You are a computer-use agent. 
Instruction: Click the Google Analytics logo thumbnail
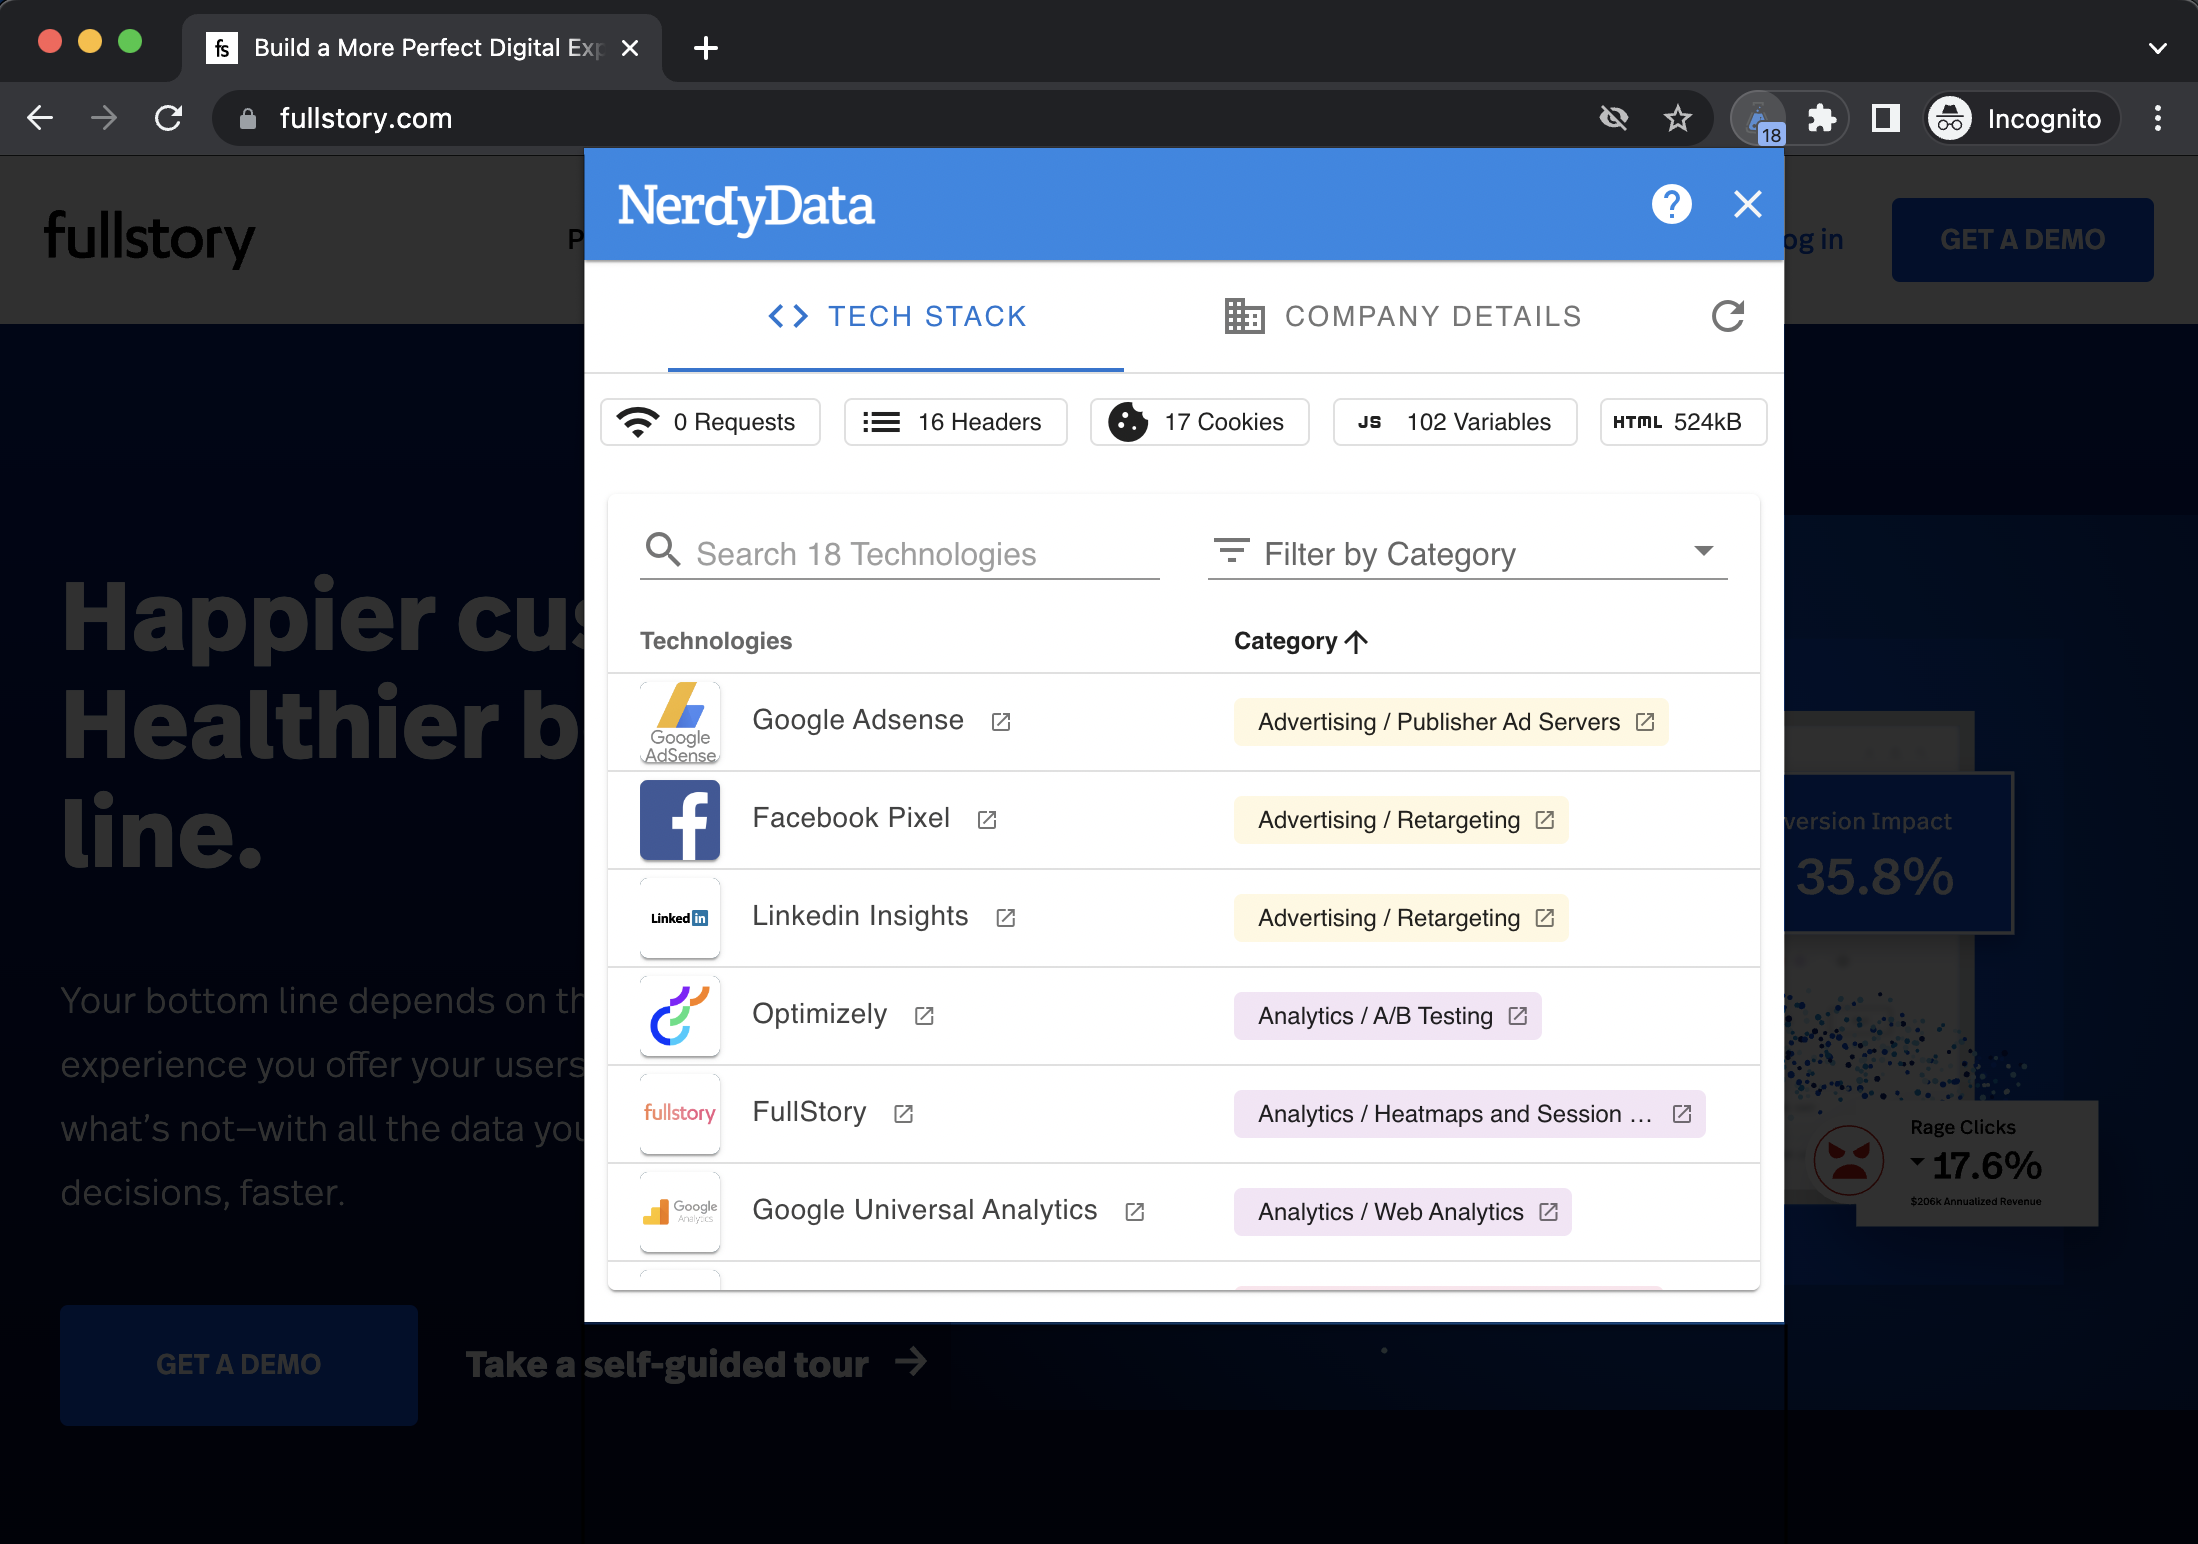pyautogui.click(x=680, y=1212)
